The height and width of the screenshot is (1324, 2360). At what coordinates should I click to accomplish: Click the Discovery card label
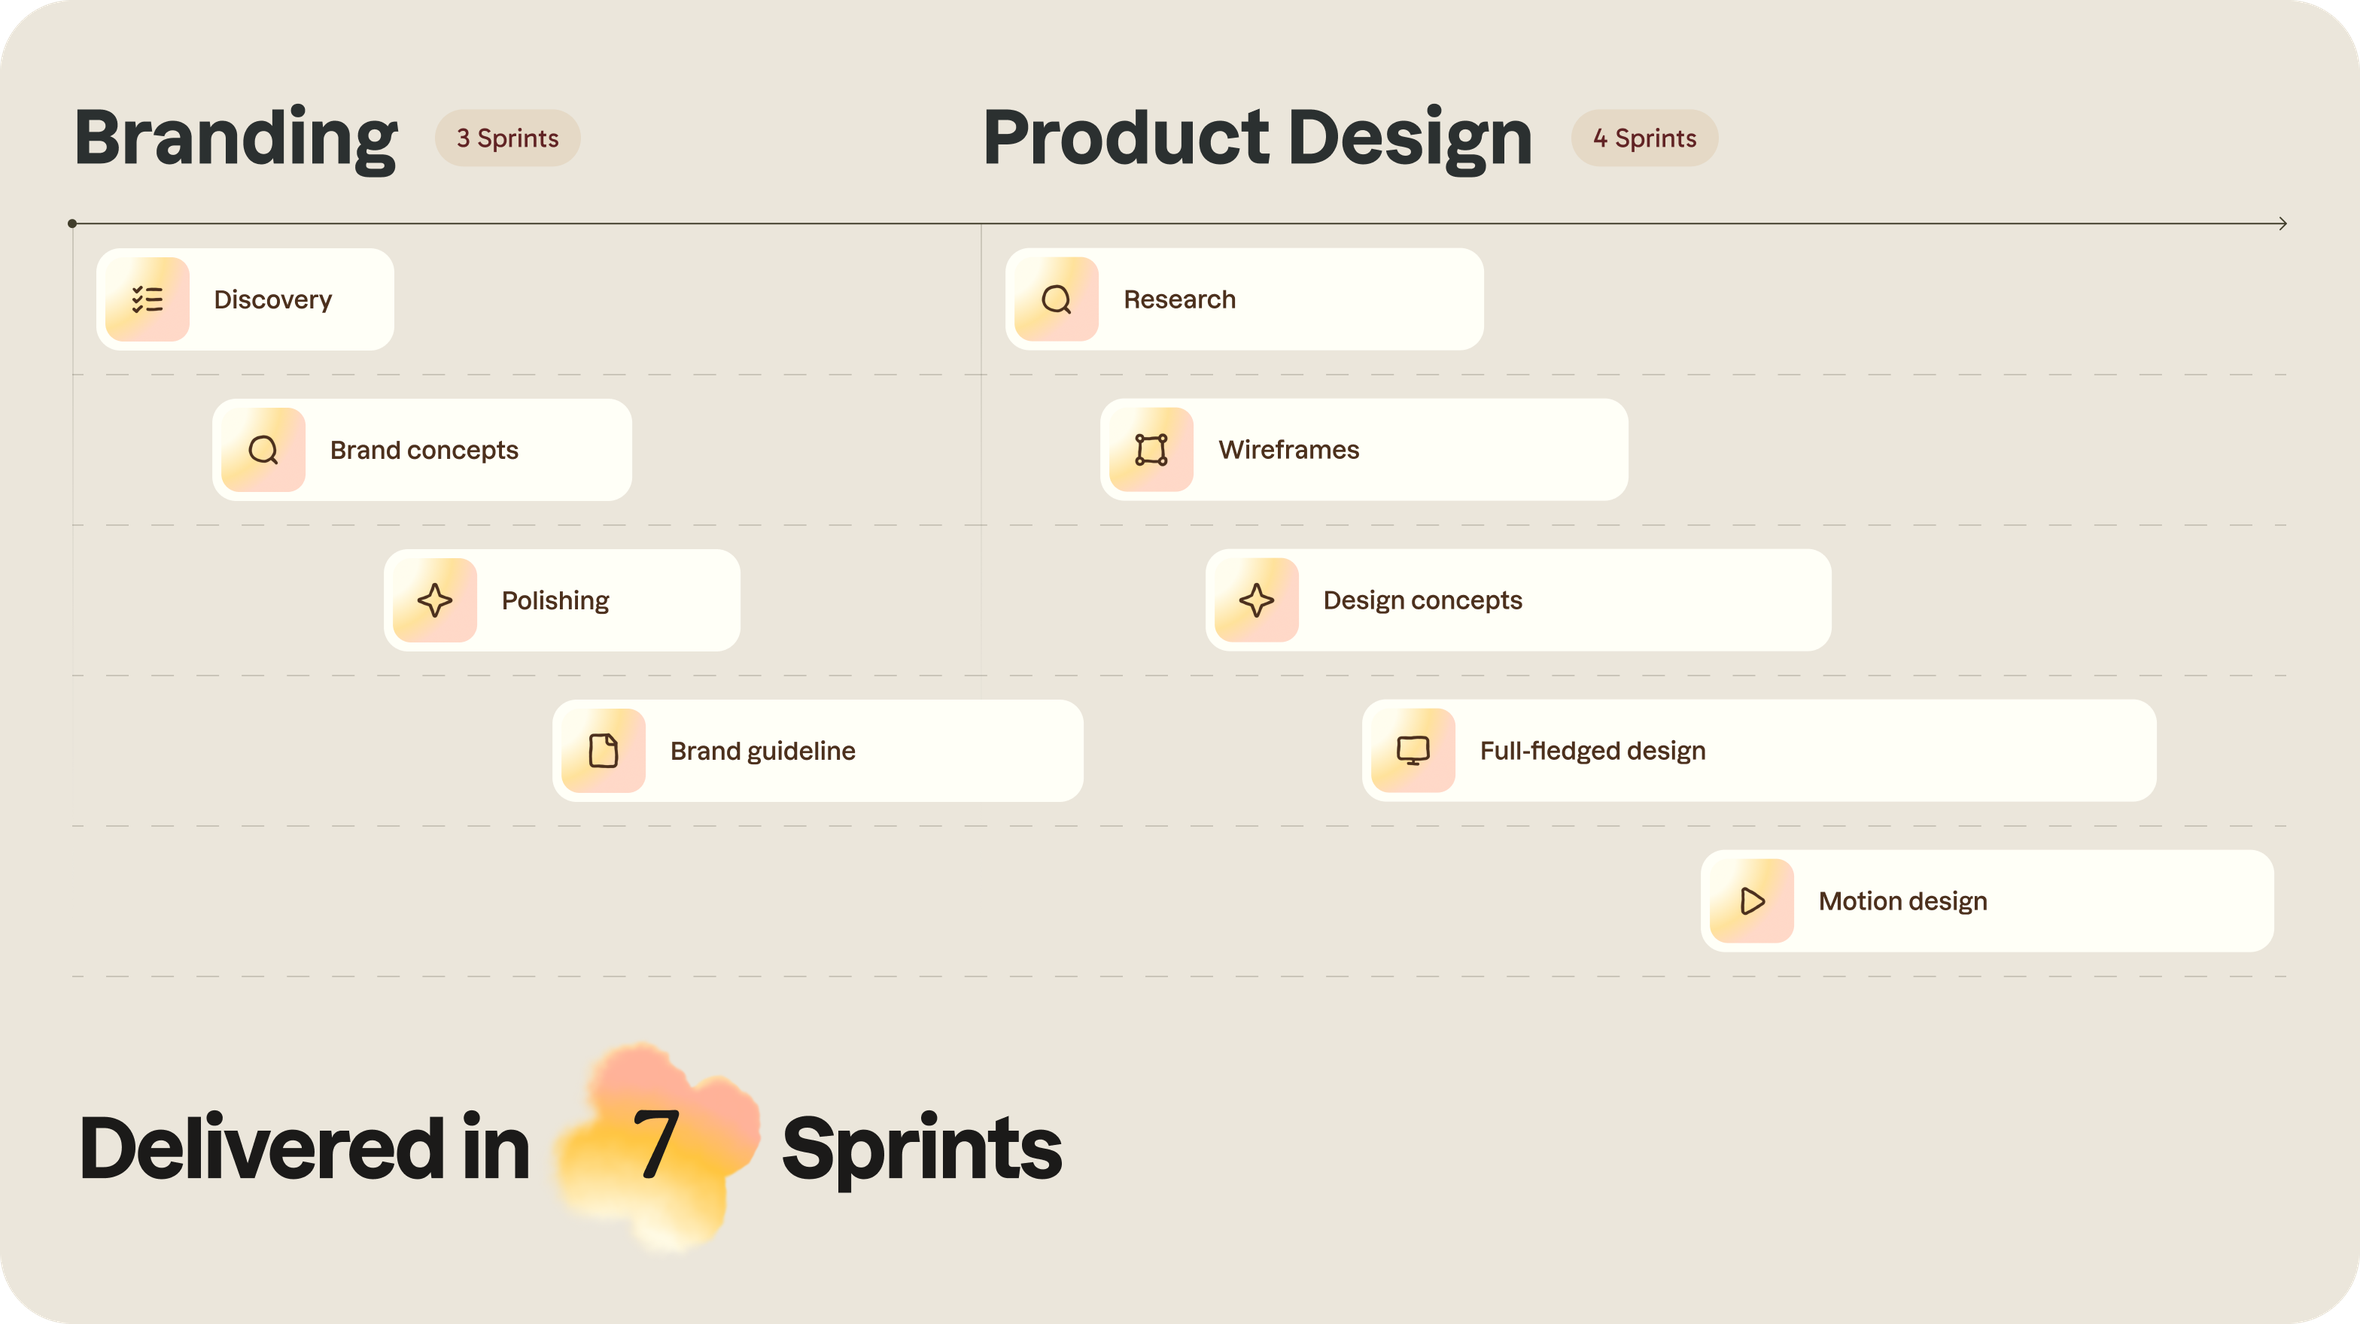pyautogui.click(x=272, y=300)
